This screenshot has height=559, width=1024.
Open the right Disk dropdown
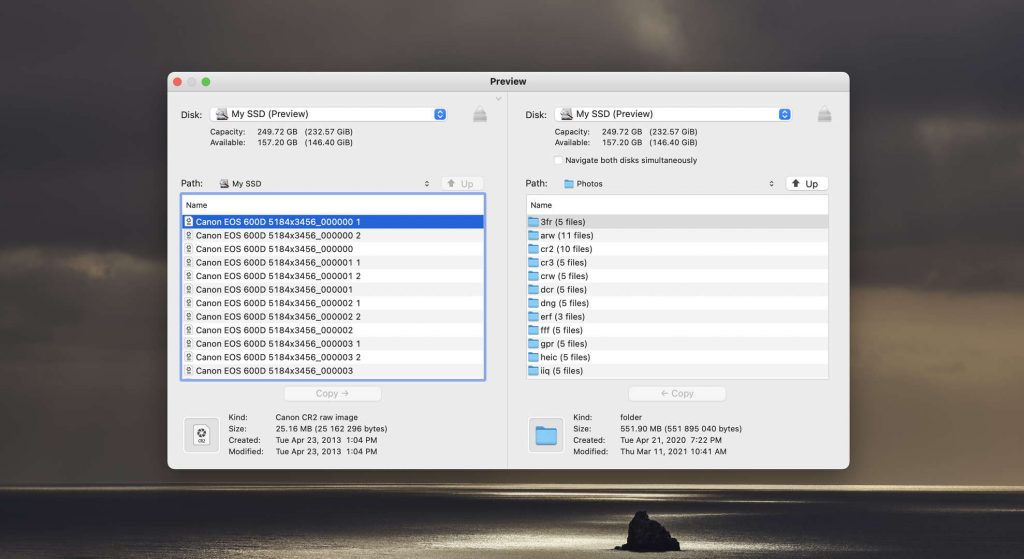(x=672, y=114)
